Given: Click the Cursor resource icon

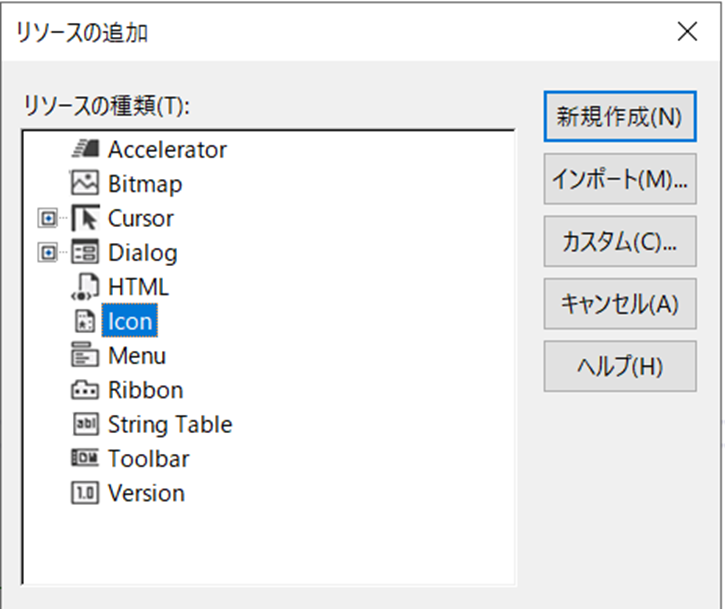Looking at the screenshot, I should coord(85,218).
